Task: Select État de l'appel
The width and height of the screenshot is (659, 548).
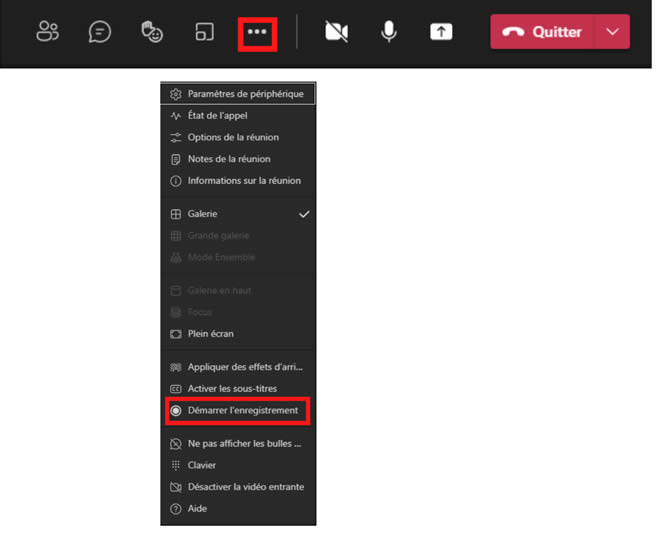Action: (x=238, y=116)
